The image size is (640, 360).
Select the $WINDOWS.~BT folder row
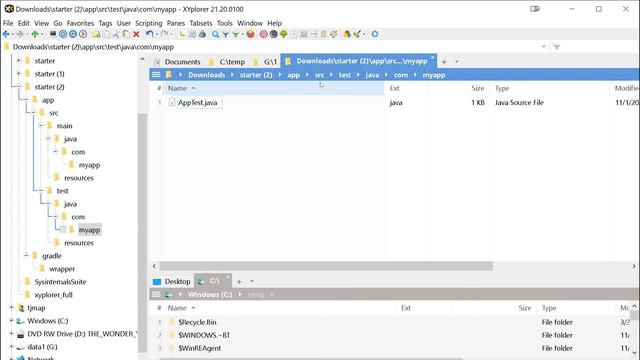coord(204,335)
